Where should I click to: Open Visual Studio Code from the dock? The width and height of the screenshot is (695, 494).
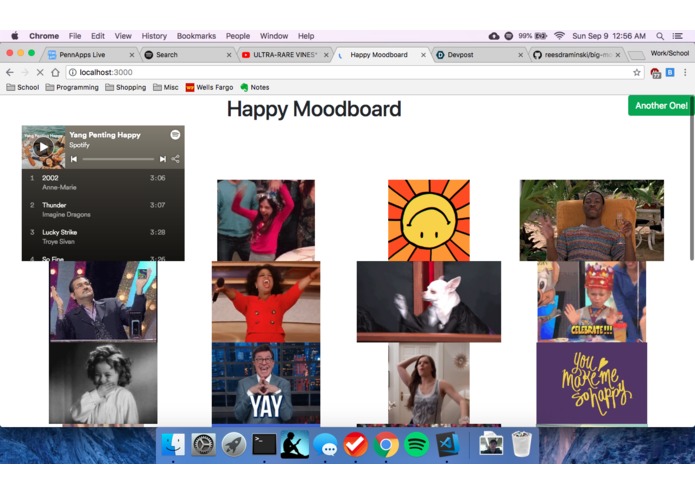[x=447, y=444]
